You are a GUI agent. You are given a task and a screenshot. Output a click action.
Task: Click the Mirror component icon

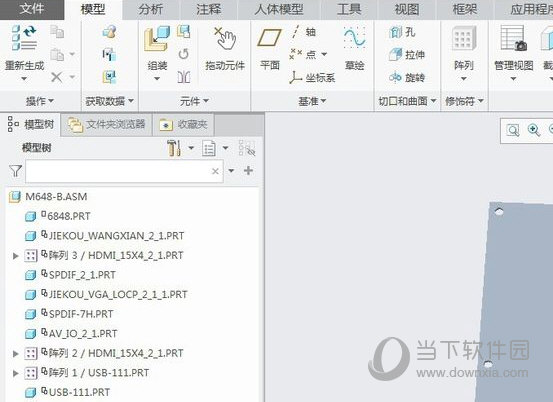184,77
